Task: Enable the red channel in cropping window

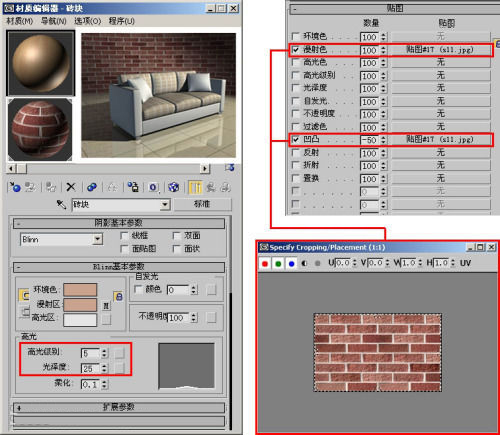Action: 265,263
